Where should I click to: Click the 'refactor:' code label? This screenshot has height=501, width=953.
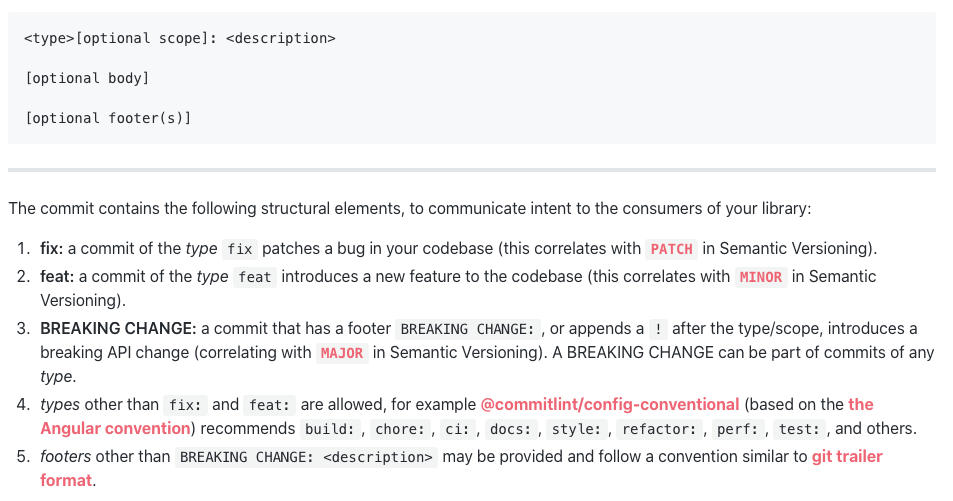click(659, 429)
